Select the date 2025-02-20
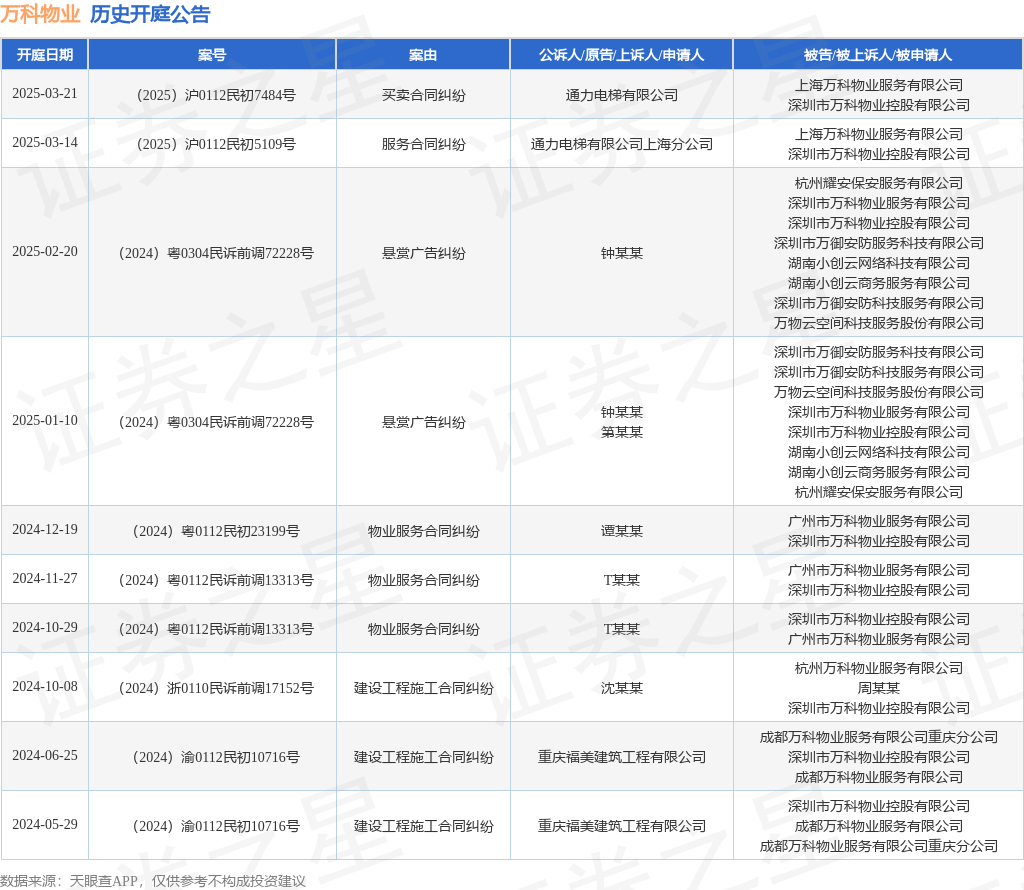This screenshot has height=890, width=1024. tap(44, 251)
